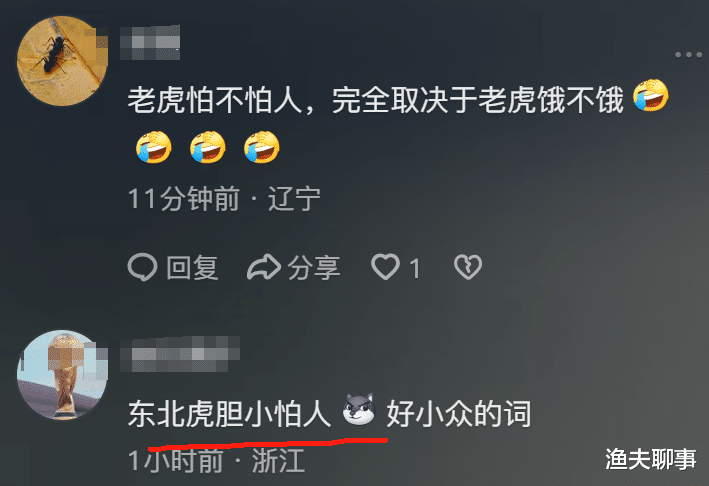Tap the laughing emoji after 饿不饿

(651, 95)
